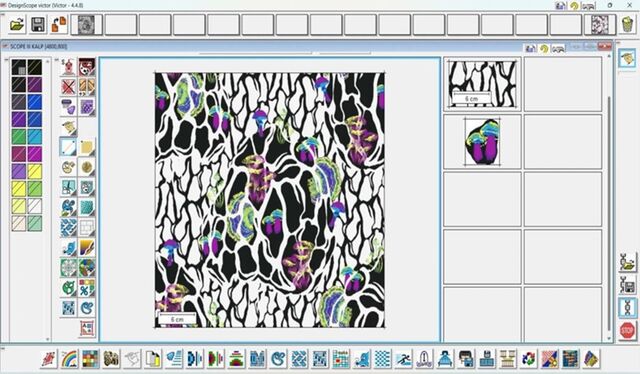The height and width of the screenshot is (374, 640).
Task: Click the colored mosaic grid icon
Action: tap(90, 359)
